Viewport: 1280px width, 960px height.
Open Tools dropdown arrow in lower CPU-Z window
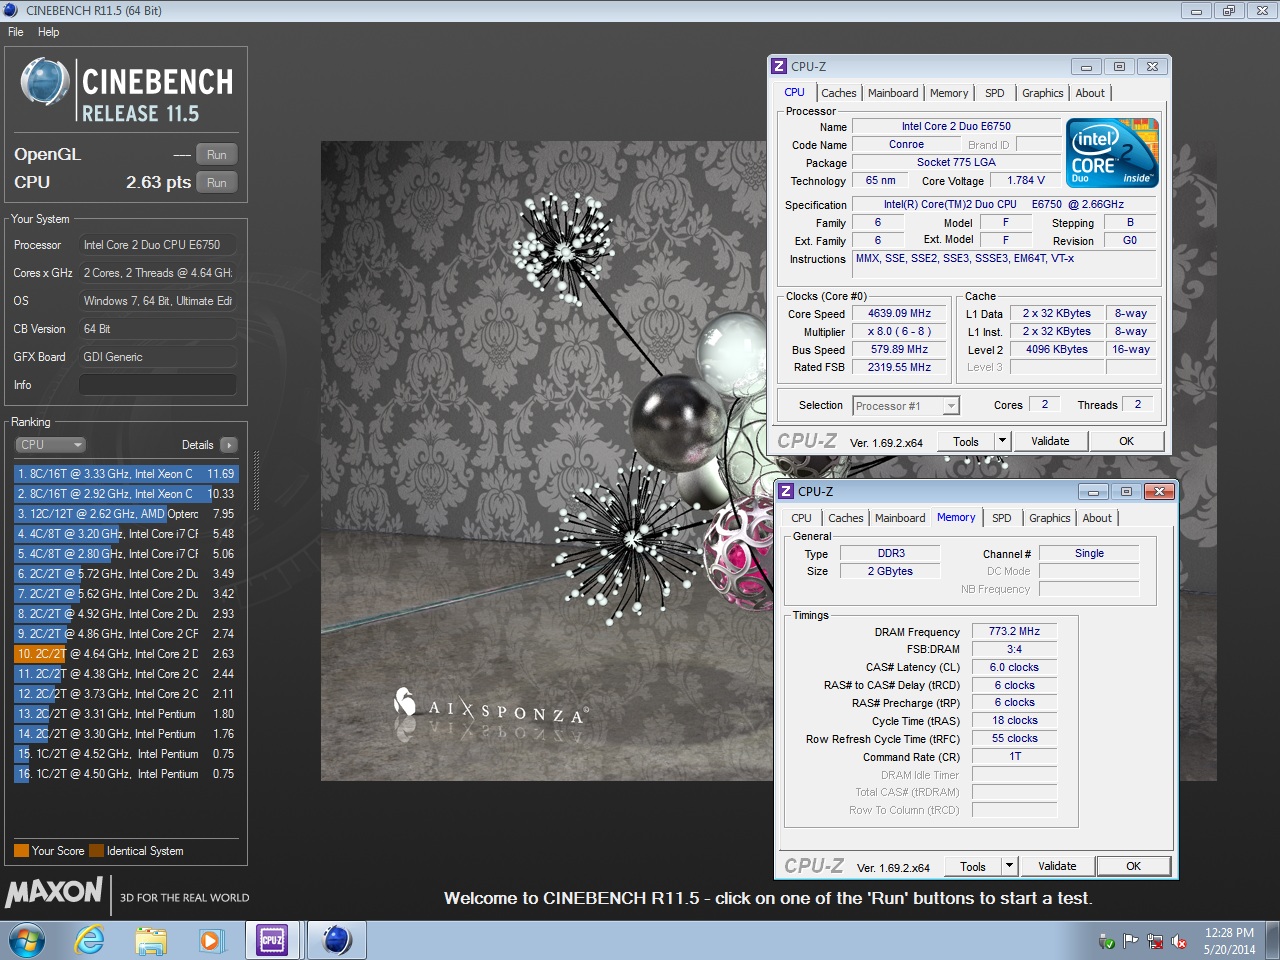coord(1009,867)
